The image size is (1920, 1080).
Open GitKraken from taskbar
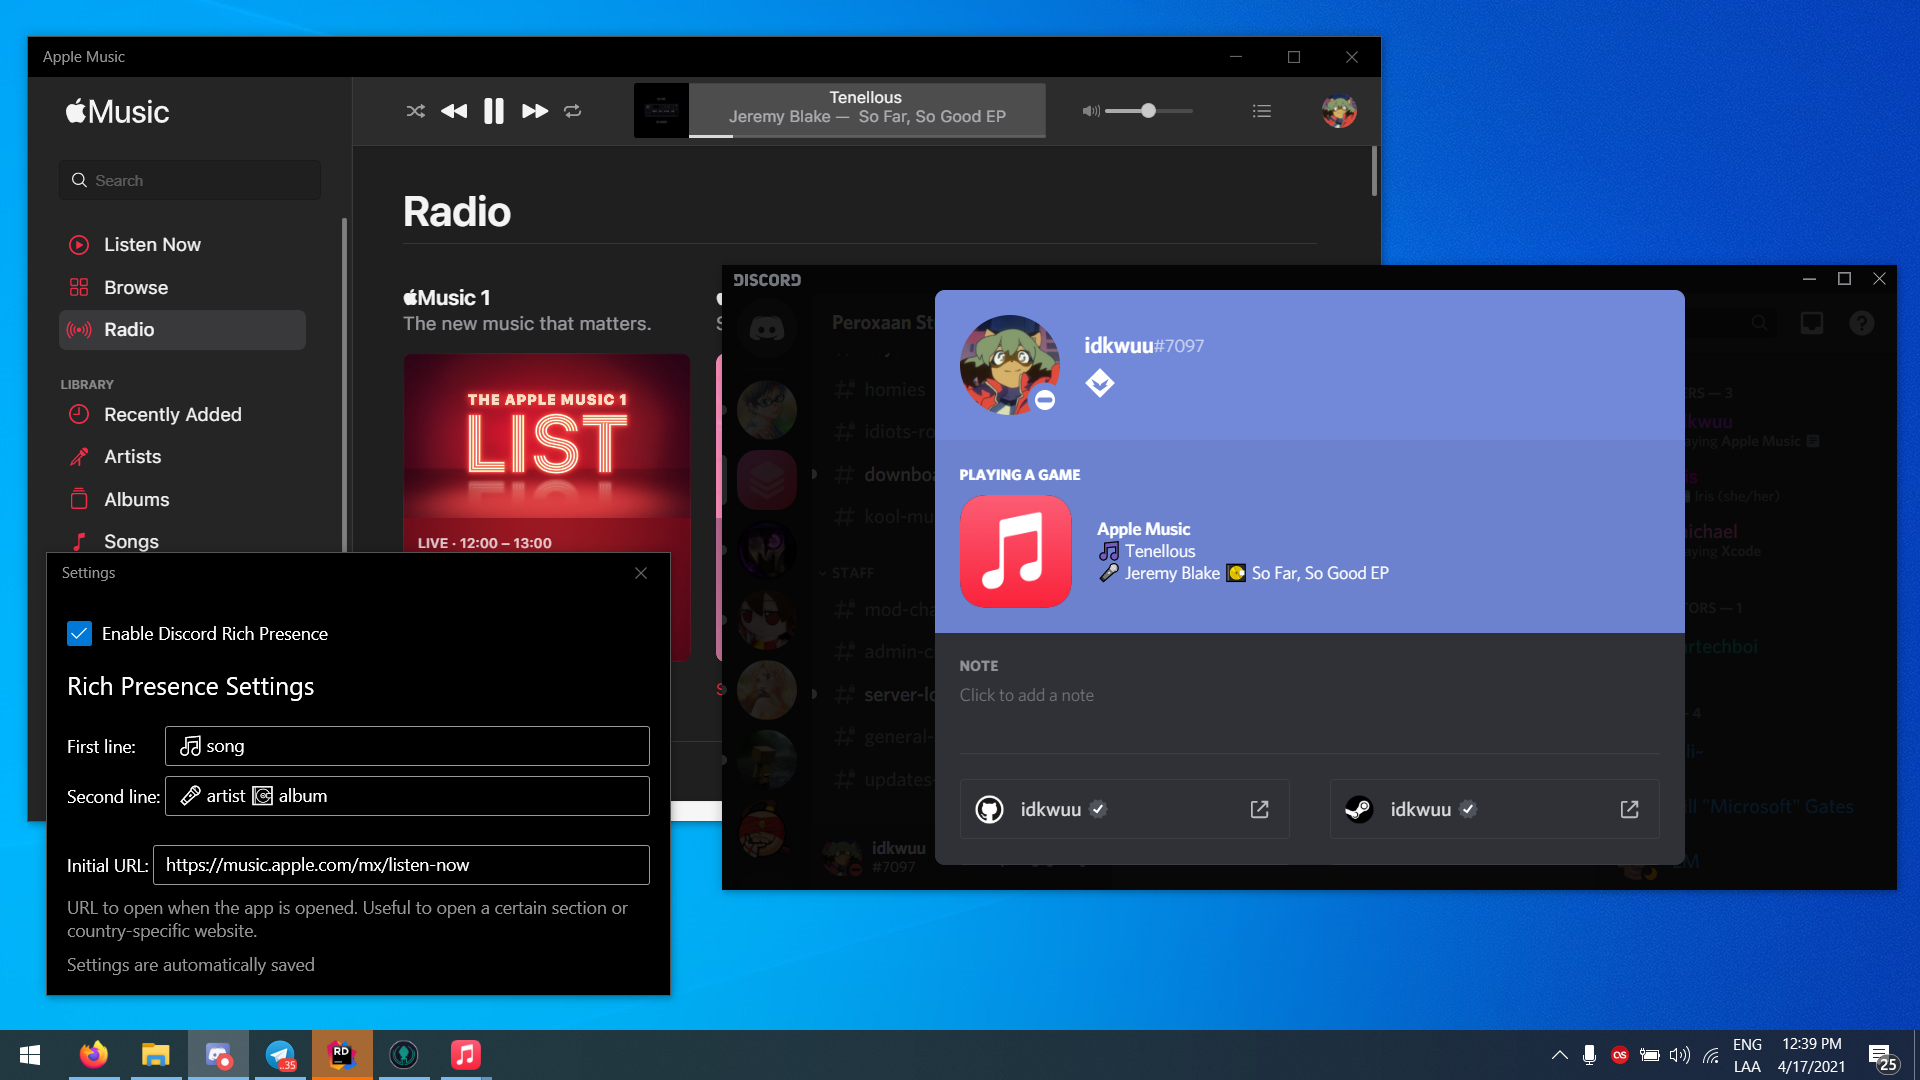click(404, 1055)
